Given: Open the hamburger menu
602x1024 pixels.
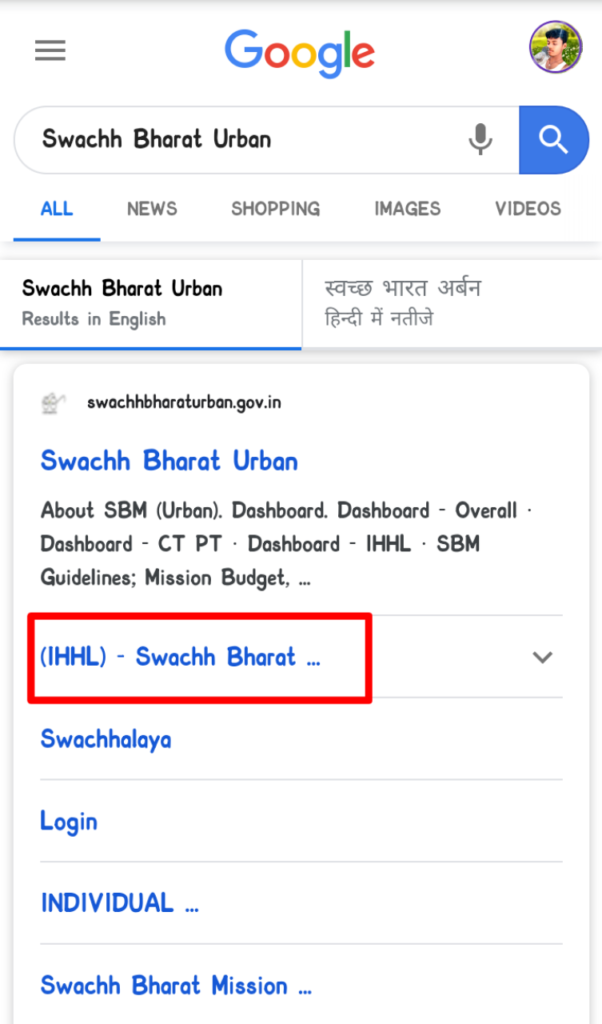Looking at the screenshot, I should click(x=50, y=51).
